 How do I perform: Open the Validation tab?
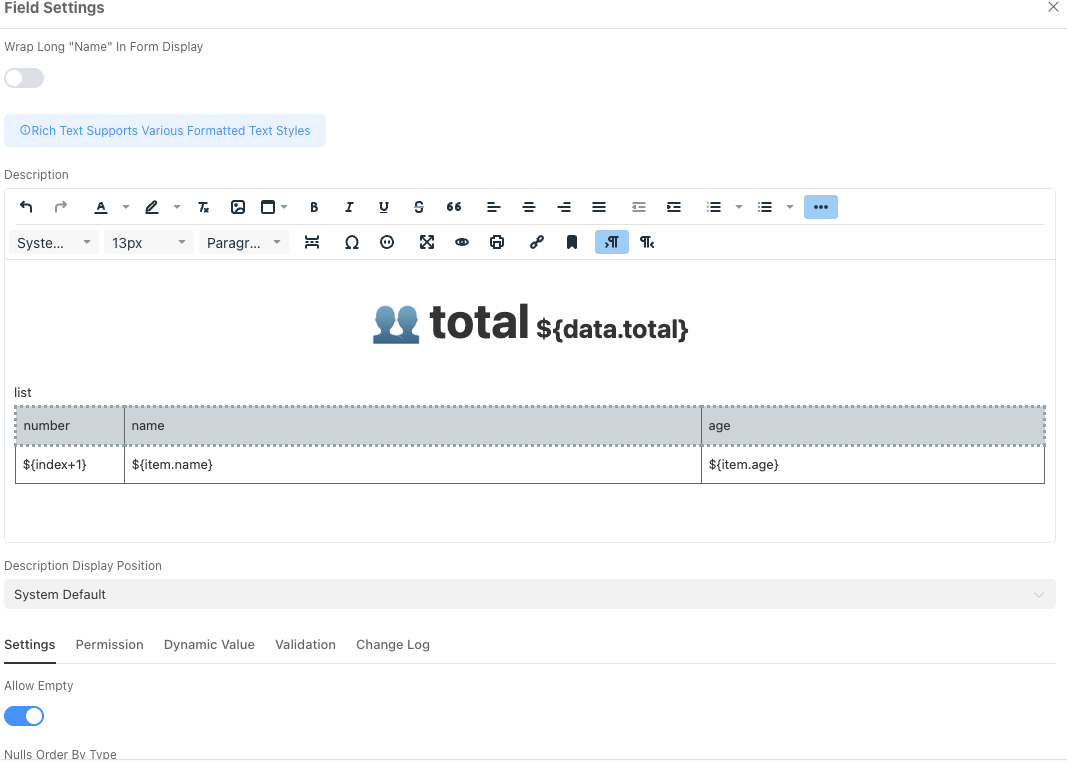[x=305, y=645]
